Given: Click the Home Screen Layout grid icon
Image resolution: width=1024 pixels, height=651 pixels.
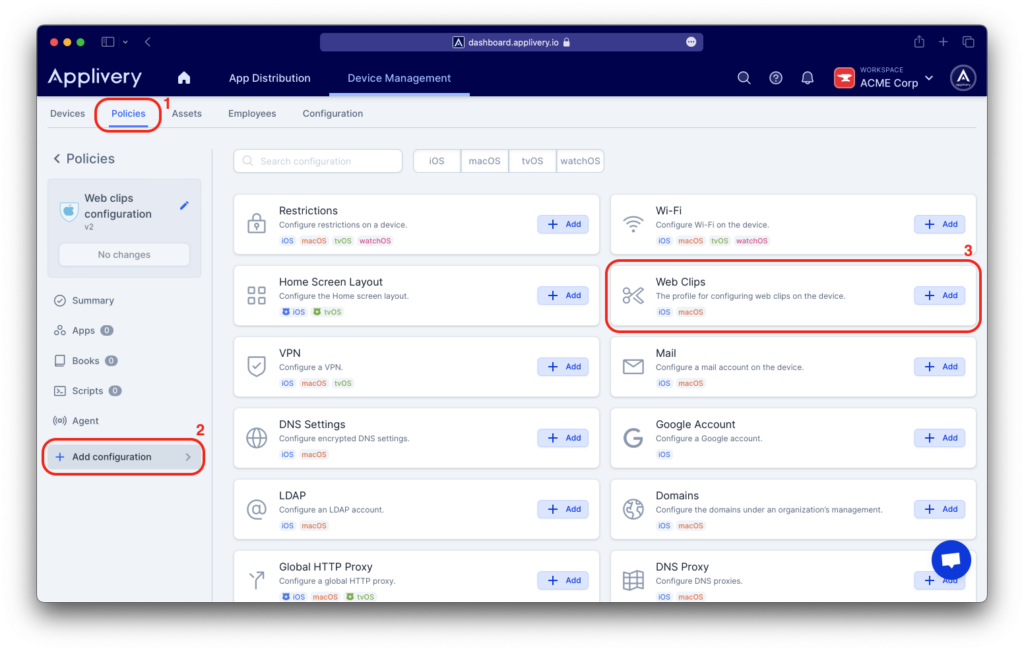Looking at the screenshot, I should coord(257,295).
